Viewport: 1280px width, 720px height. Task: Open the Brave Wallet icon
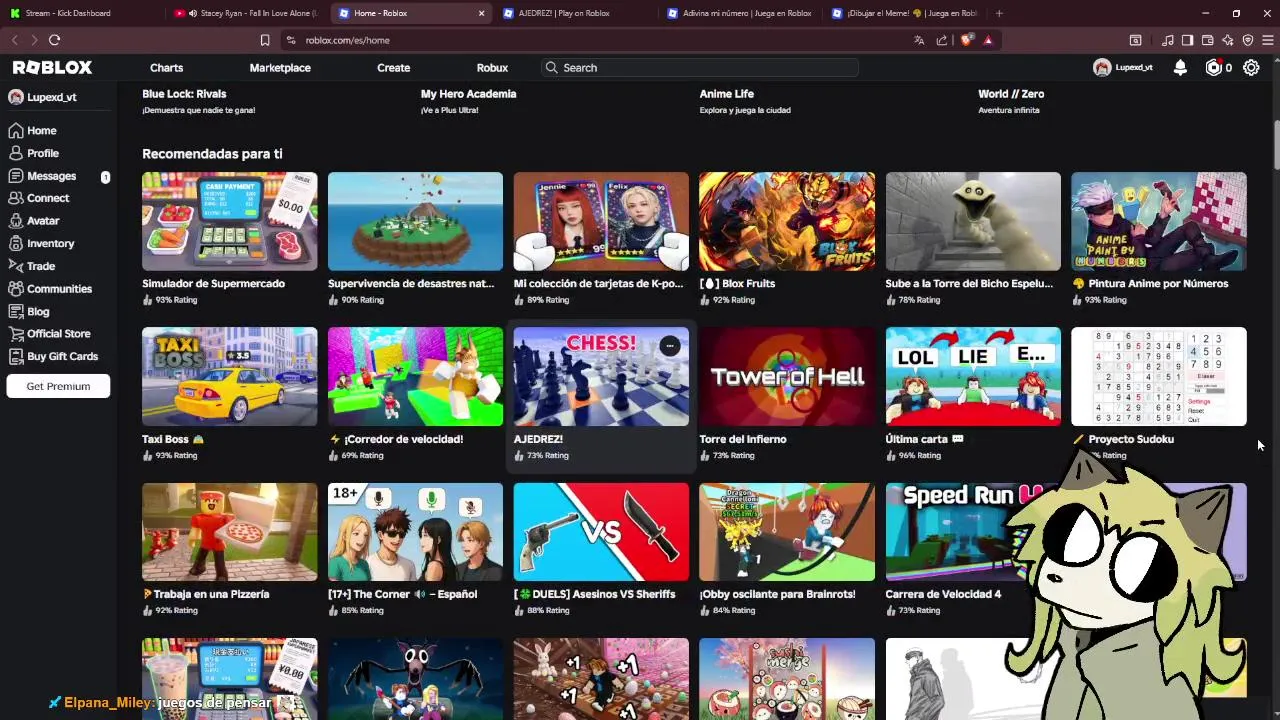[1208, 40]
